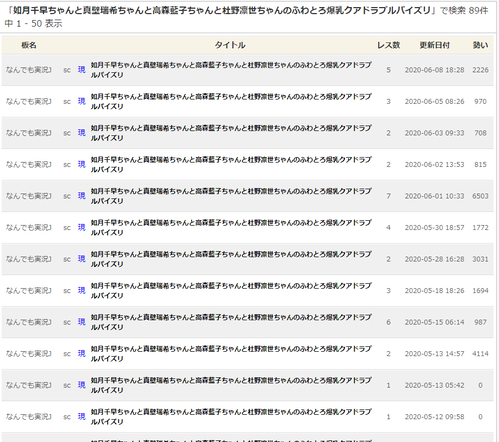499x442 pixels.
Task: Click the 現 link in the 2020-05-15 06:14 row
Action: pyautogui.click(x=82, y=322)
